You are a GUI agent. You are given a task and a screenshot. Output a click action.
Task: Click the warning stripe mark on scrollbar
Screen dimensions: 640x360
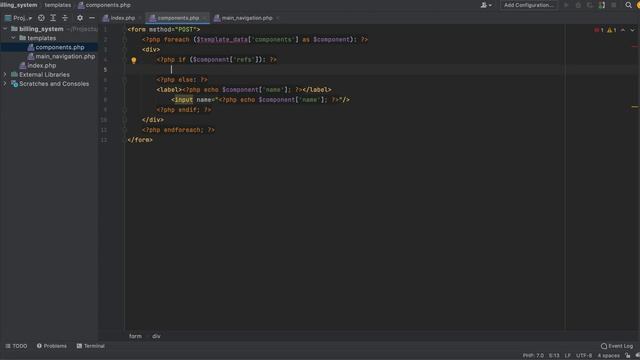635,107
